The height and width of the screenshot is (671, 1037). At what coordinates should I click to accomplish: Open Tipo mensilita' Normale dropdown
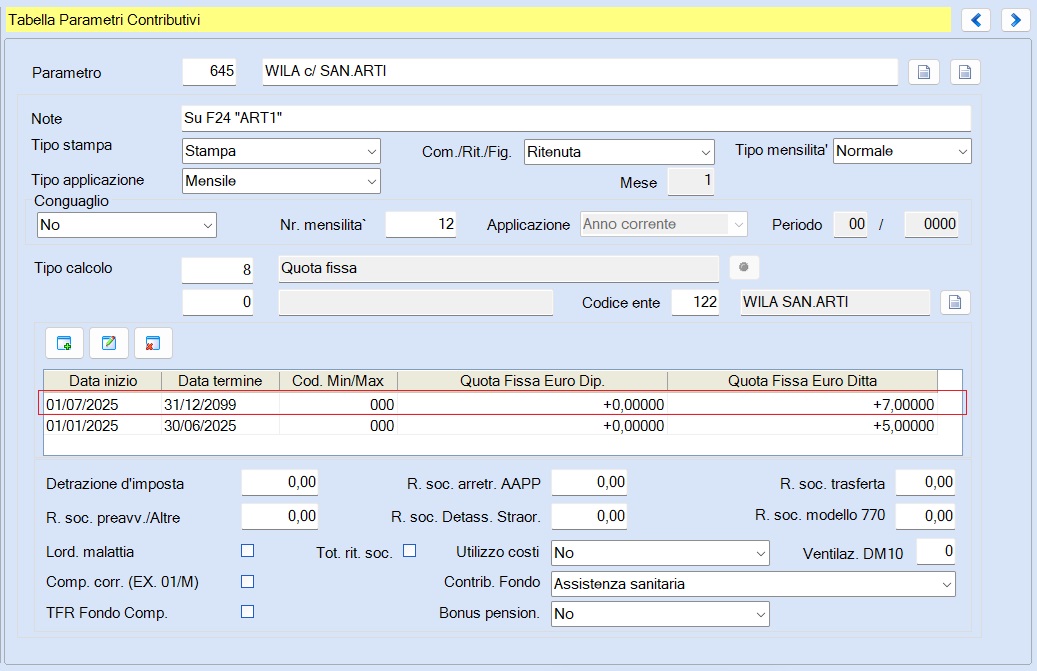[x=902, y=151]
